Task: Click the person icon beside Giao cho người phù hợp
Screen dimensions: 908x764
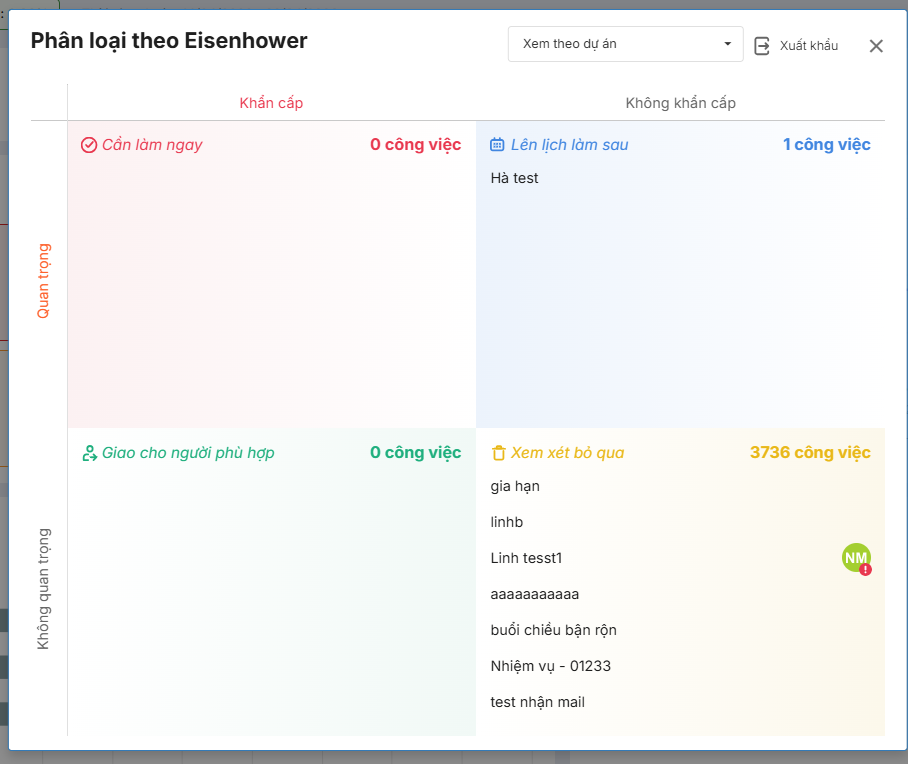Action: 89,453
